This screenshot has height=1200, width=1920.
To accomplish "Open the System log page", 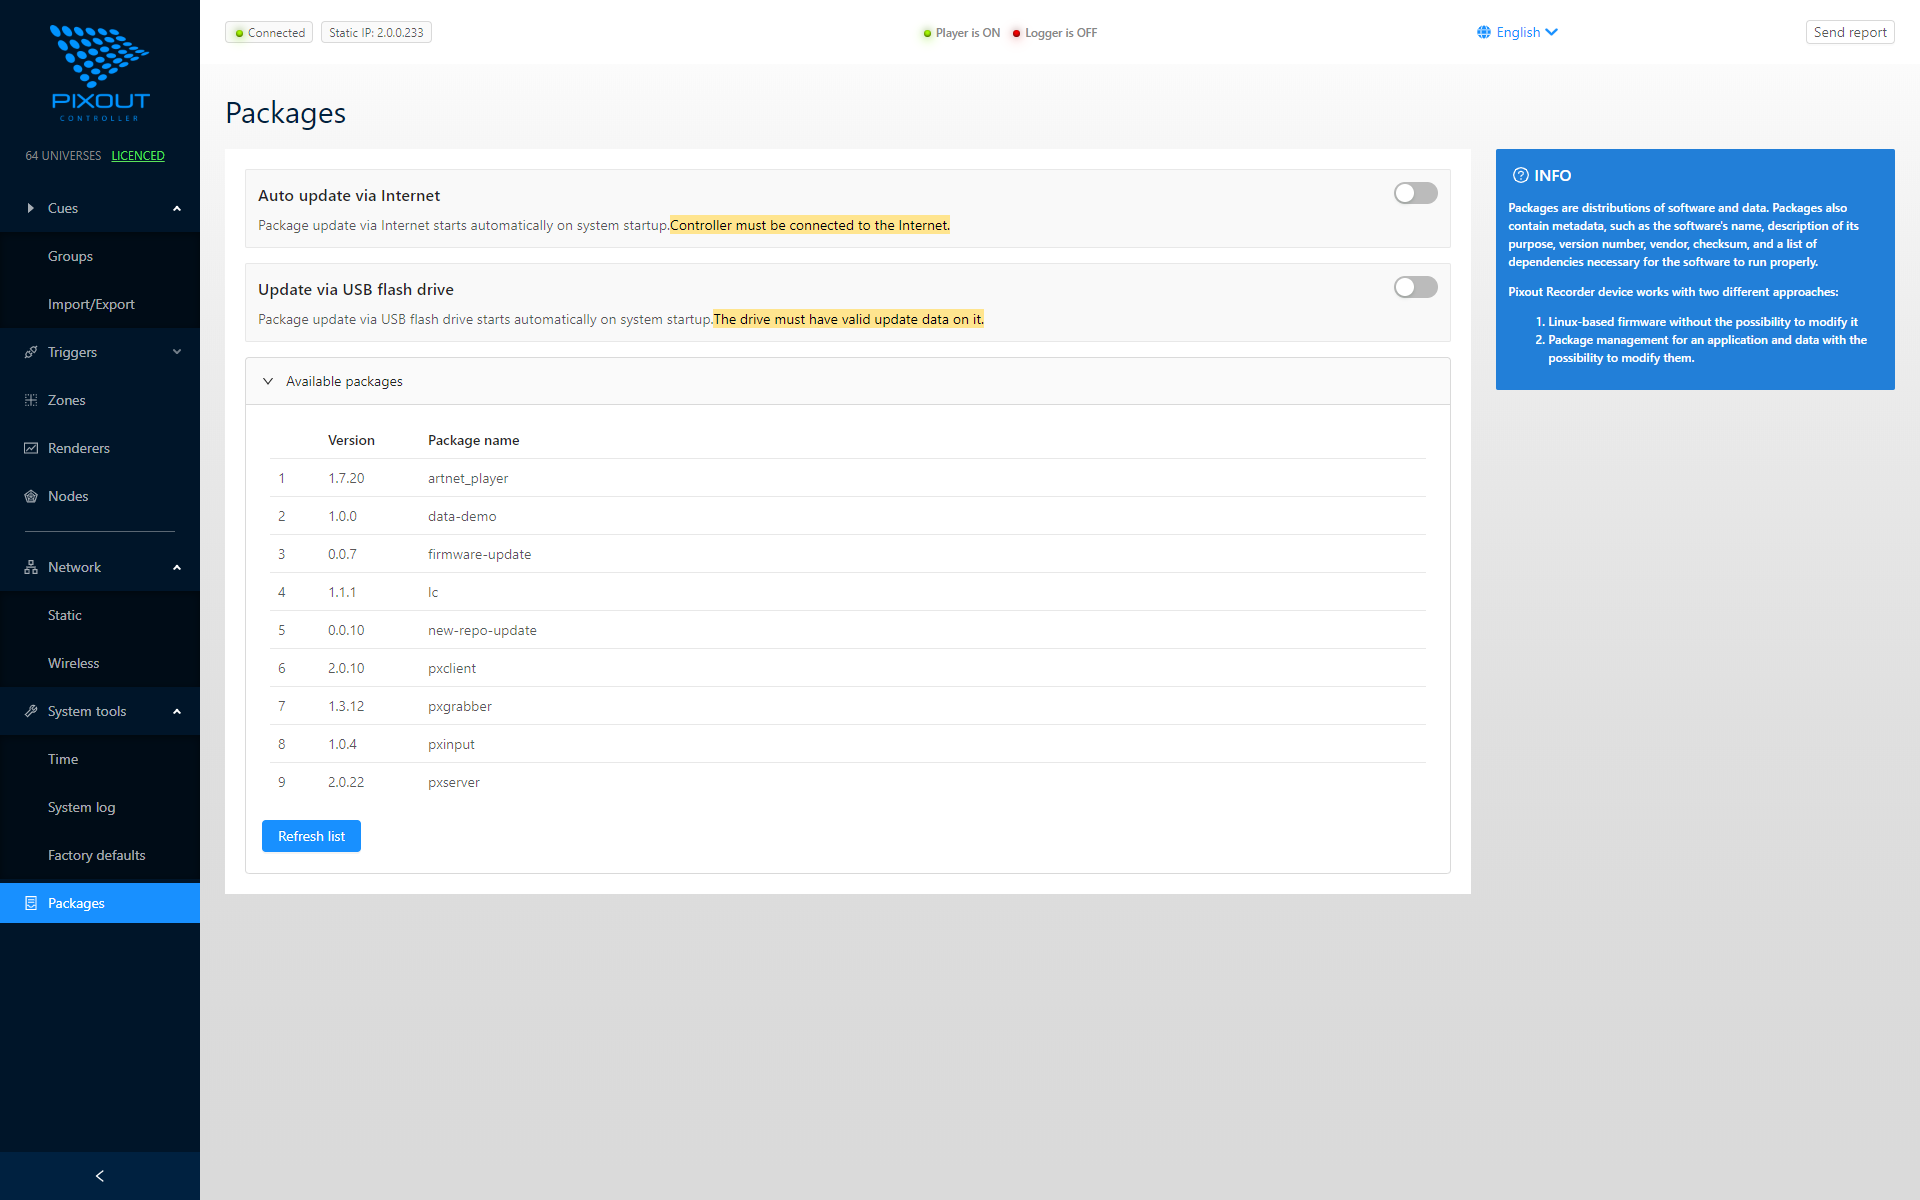I will pyautogui.click(x=81, y=807).
